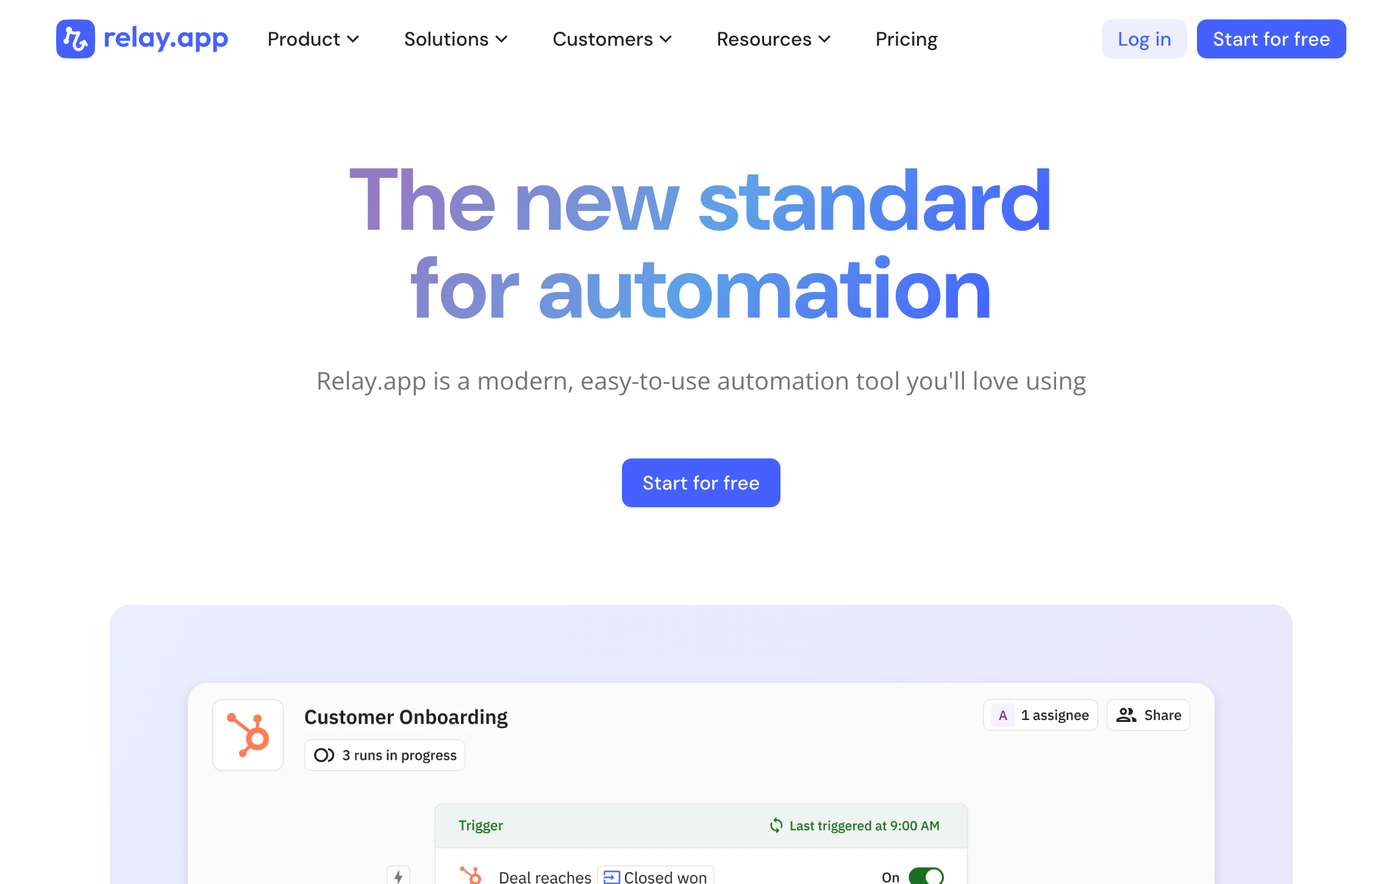Image resolution: width=1400 pixels, height=884 pixels.
Task: Click the runs-in-progress circles icon
Action: click(x=324, y=755)
